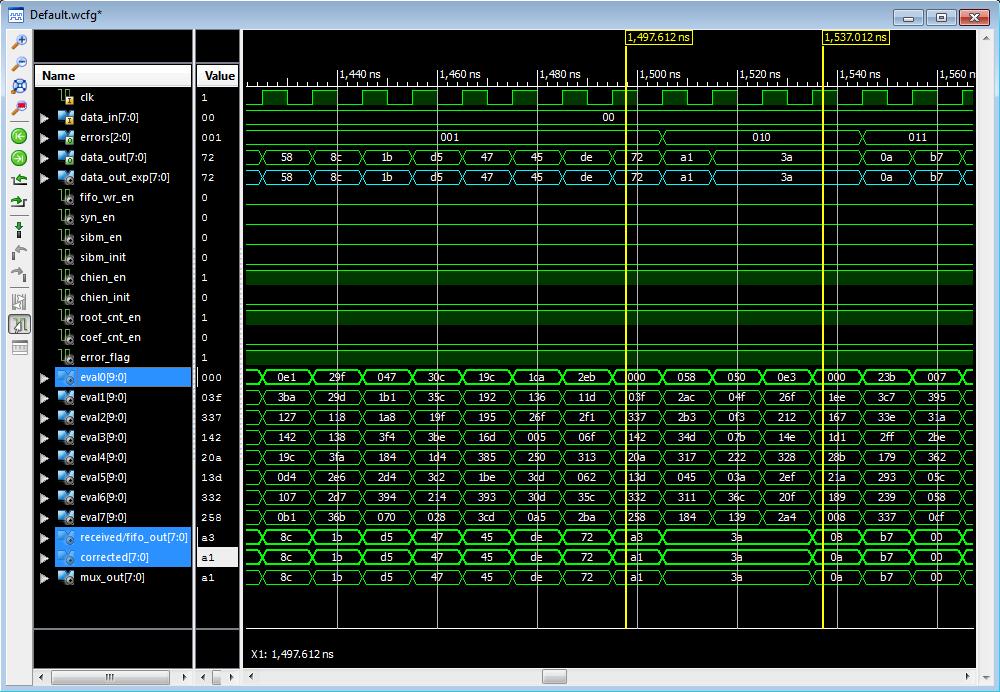Expand the eval3[9:0] bus

(44, 438)
